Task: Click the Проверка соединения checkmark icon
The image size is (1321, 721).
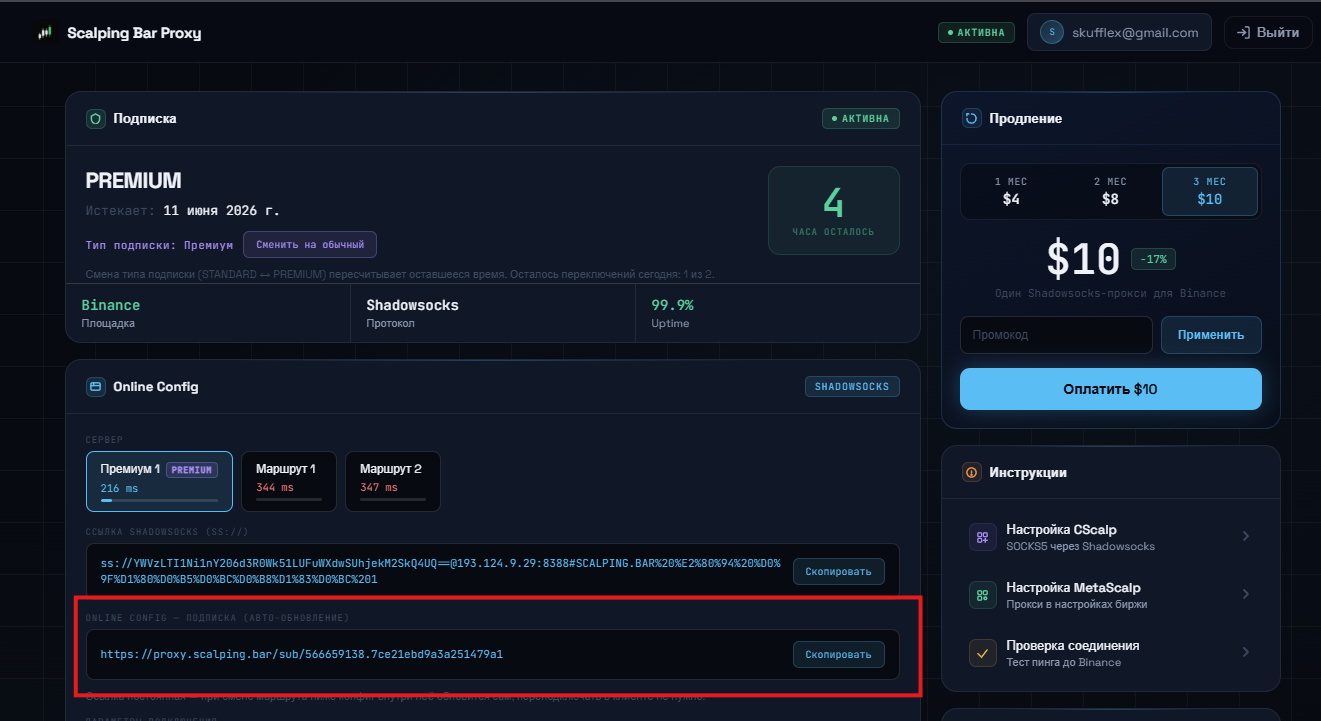Action: (x=983, y=653)
